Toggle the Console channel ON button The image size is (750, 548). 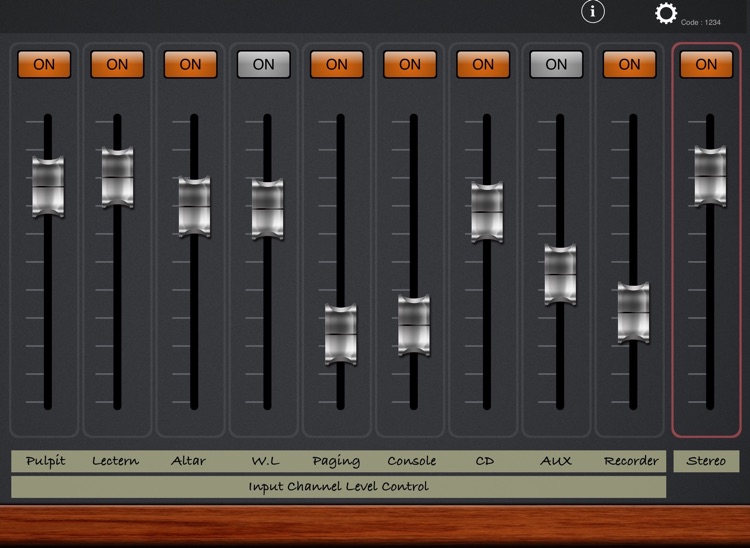(410, 65)
